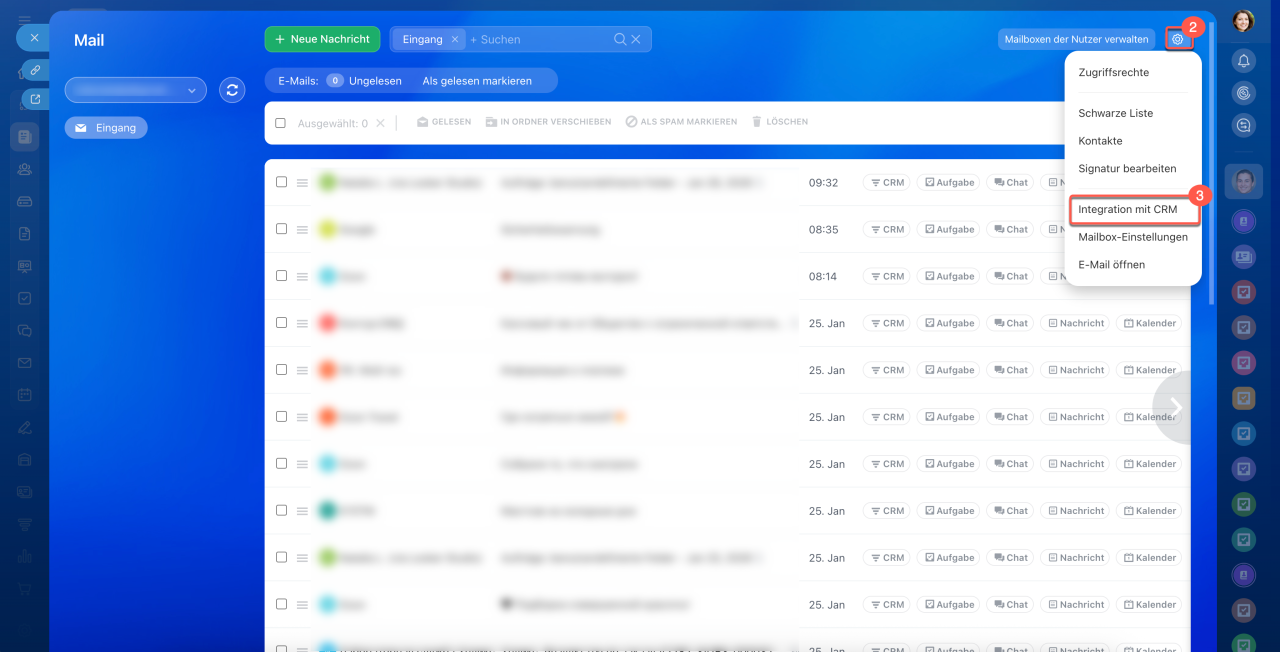Click the Neue Nachricht button
Image resolution: width=1280 pixels, height=652 pixels.
point(322,39)
